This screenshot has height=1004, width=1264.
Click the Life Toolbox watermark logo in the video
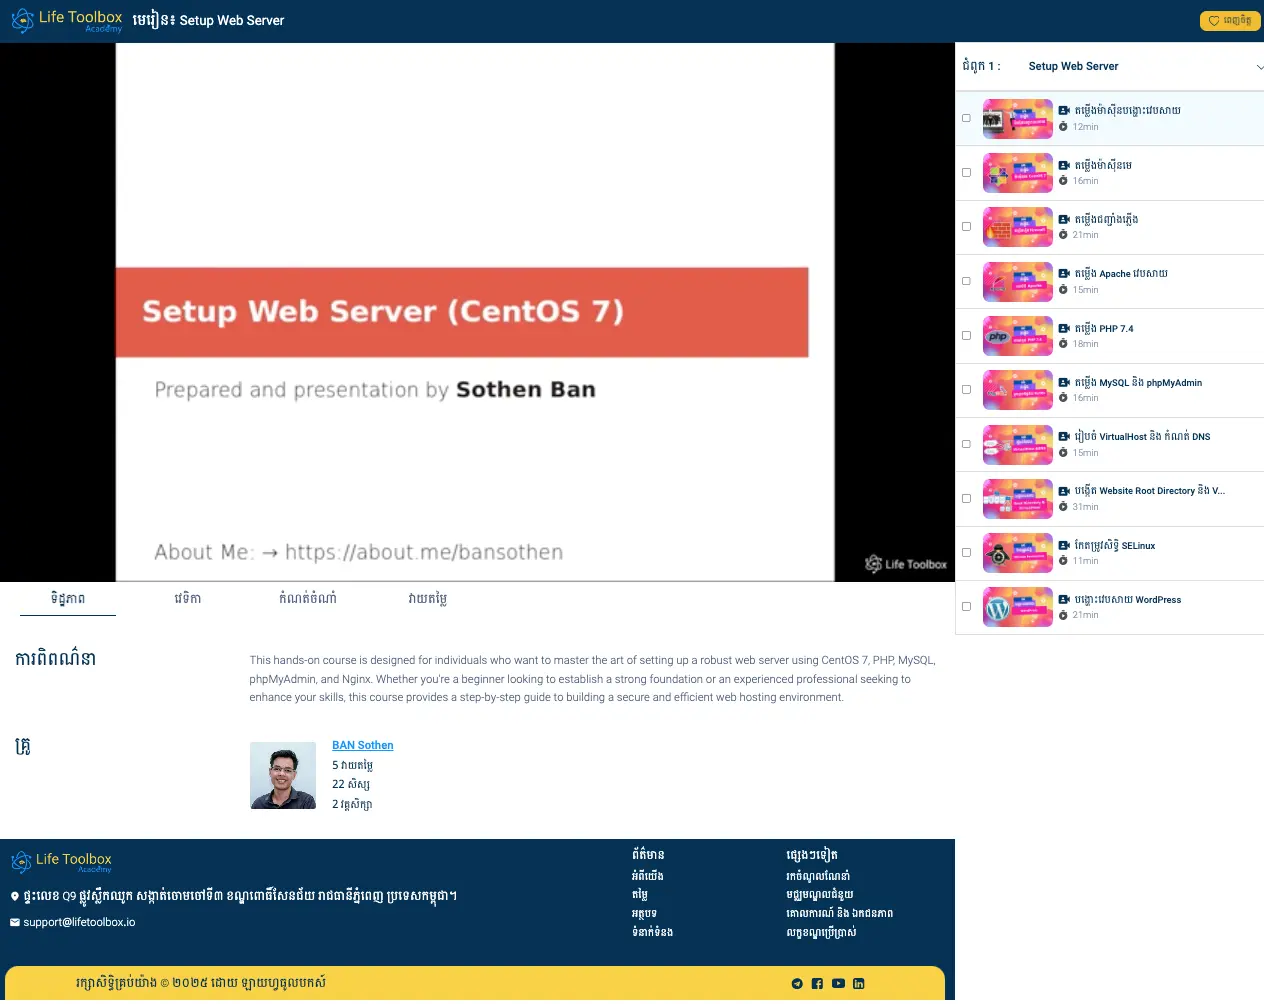(906, 565)
